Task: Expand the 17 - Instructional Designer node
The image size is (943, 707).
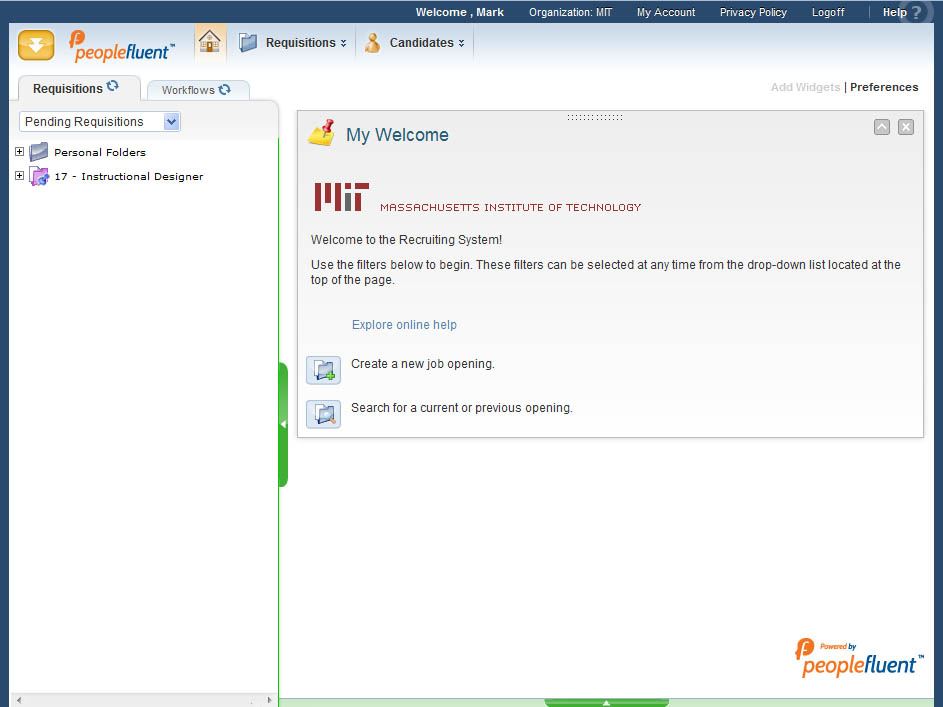Action: [19, 176]
